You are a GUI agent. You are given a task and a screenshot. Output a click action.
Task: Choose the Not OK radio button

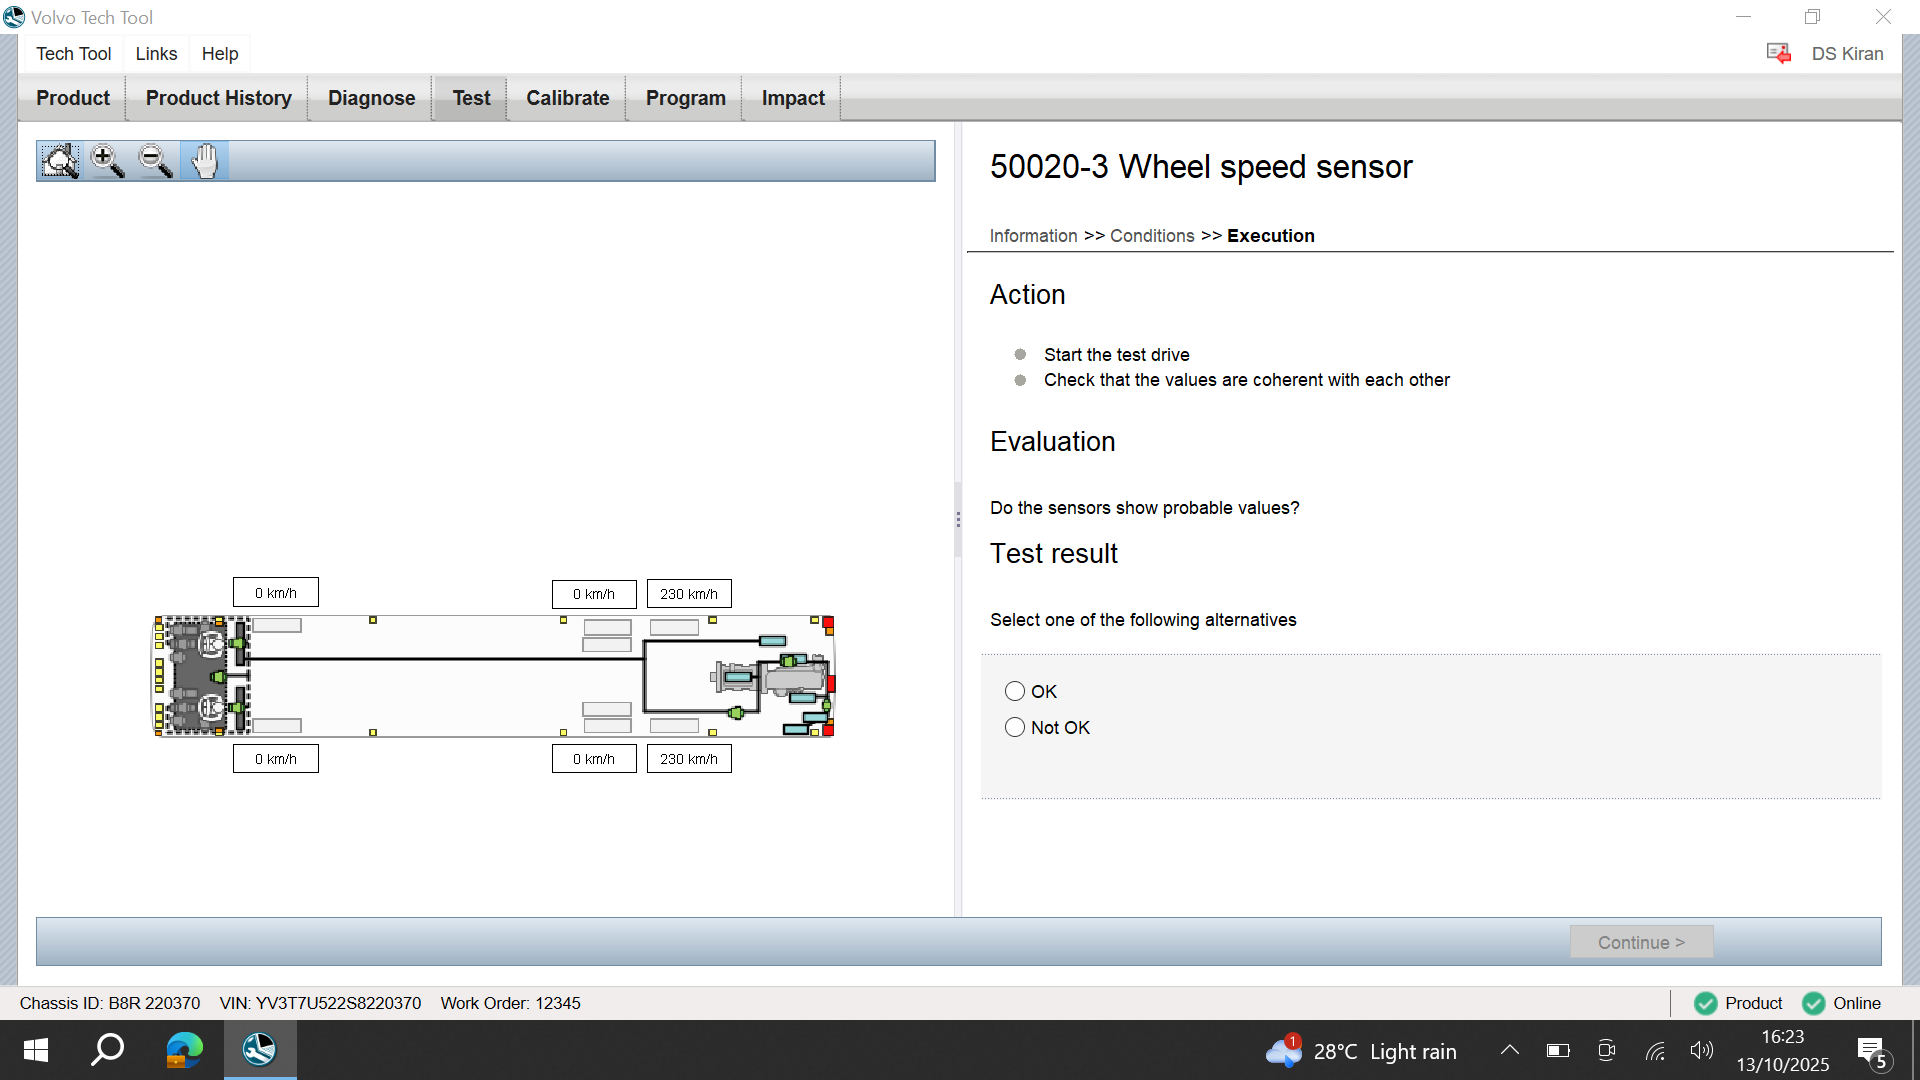(x=1015, y=727)
